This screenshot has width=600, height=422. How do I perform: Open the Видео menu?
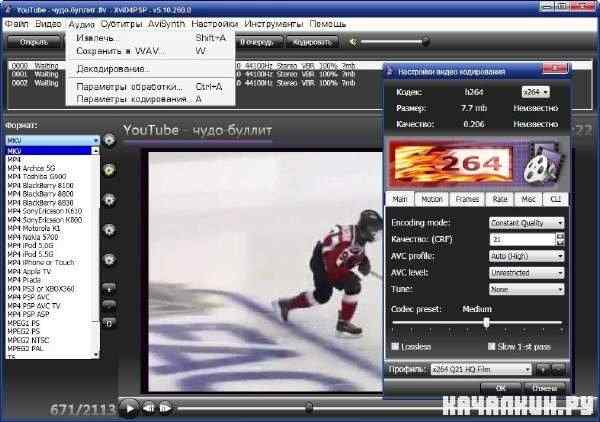(48, 24)
